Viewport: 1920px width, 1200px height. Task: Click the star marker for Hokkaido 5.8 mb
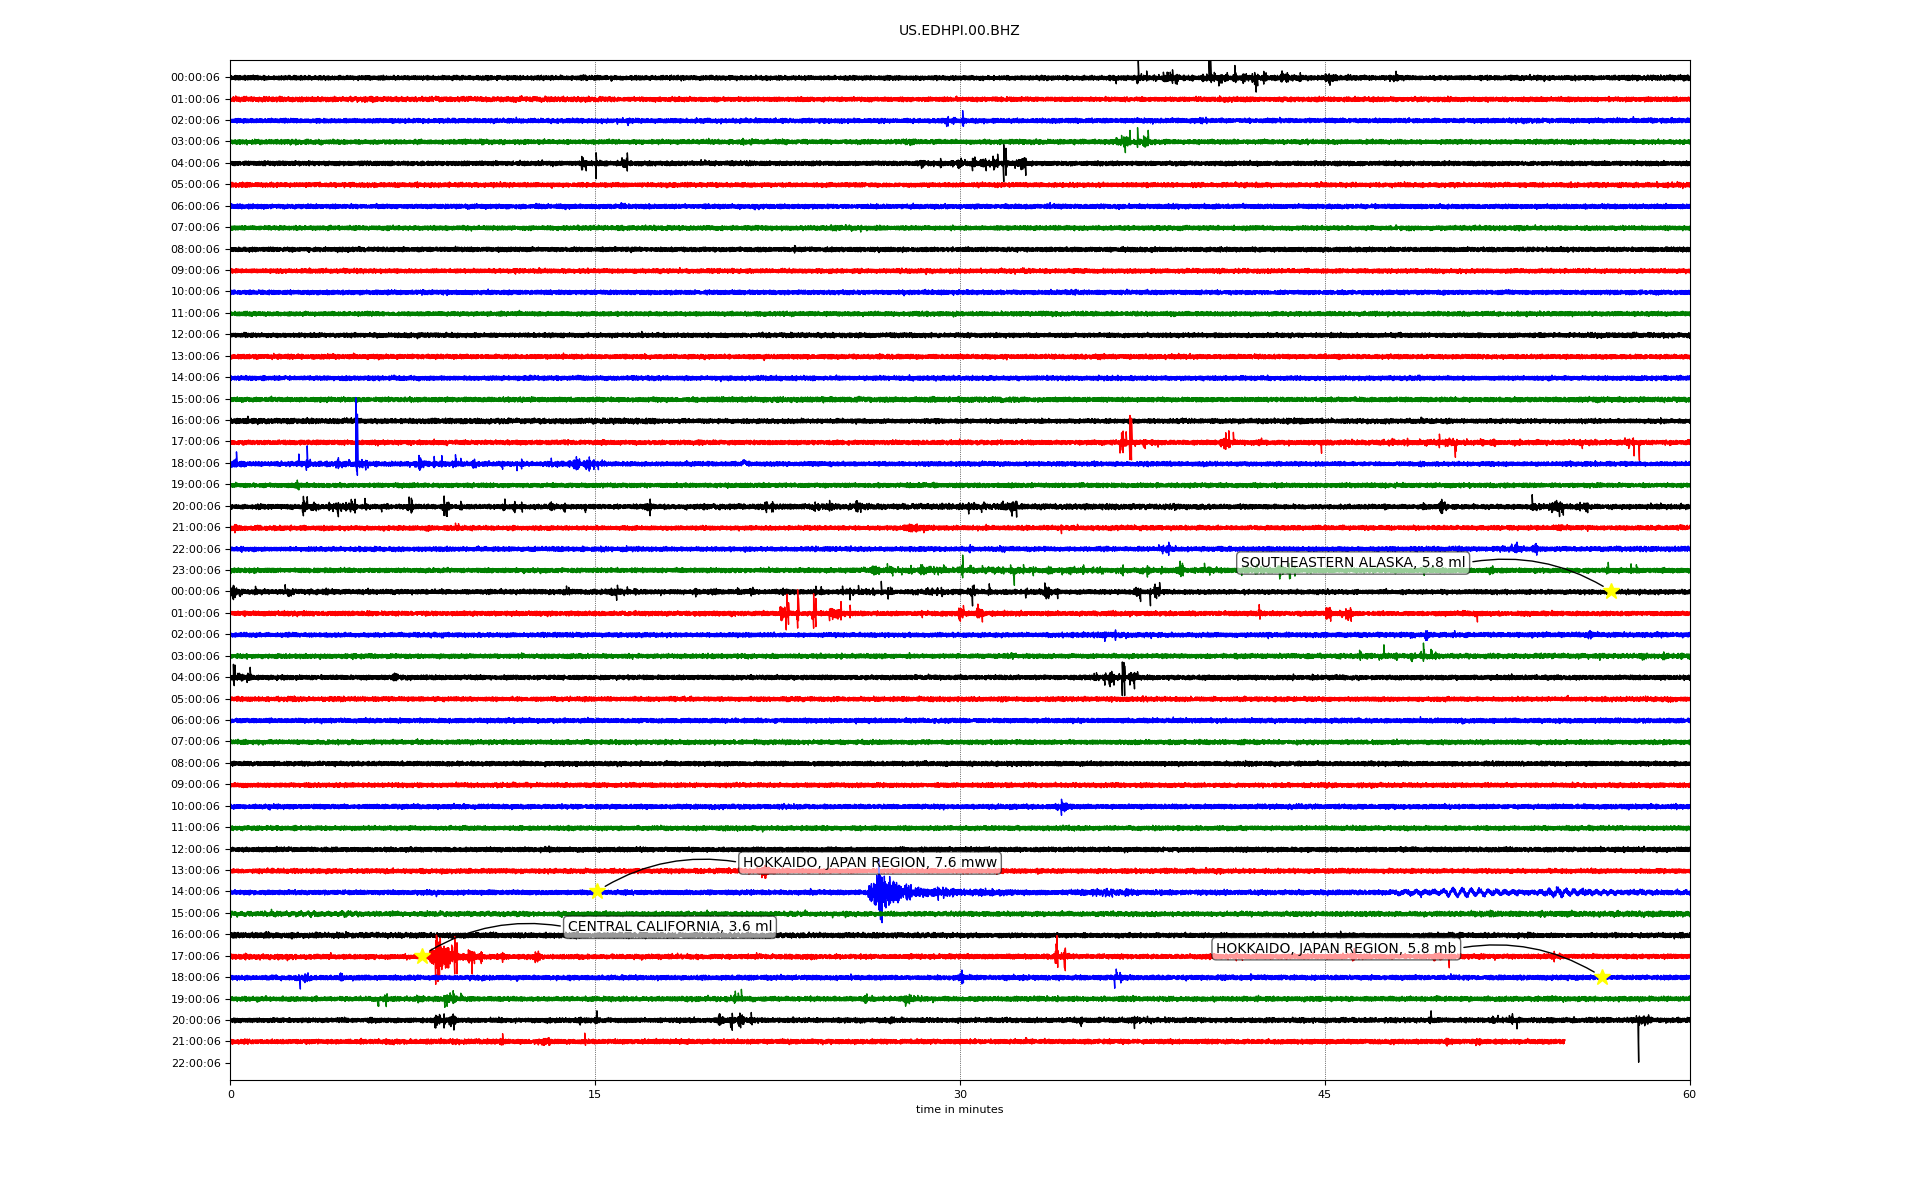click(1602, 977)
